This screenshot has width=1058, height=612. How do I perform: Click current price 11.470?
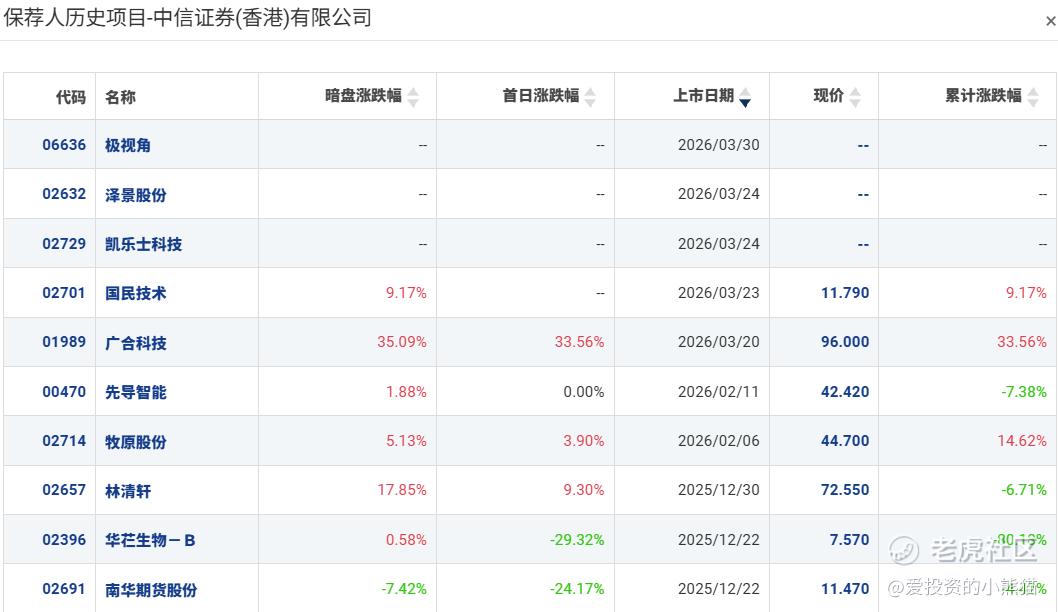tap(845, 589)
